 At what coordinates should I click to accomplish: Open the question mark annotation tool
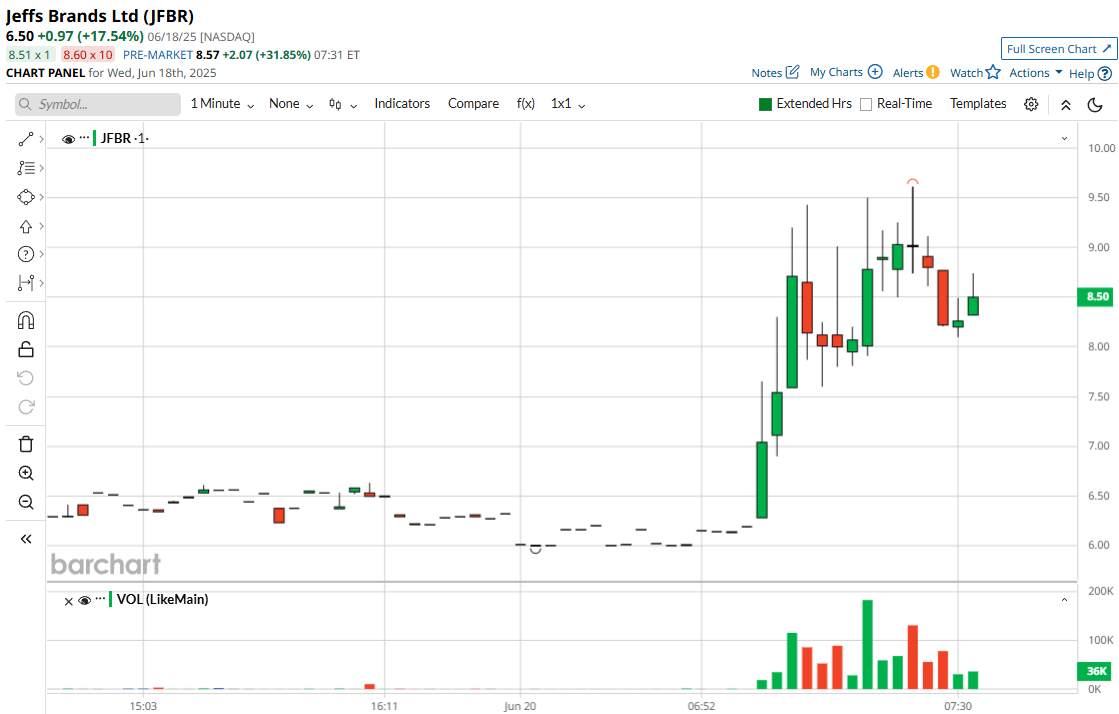26,254
